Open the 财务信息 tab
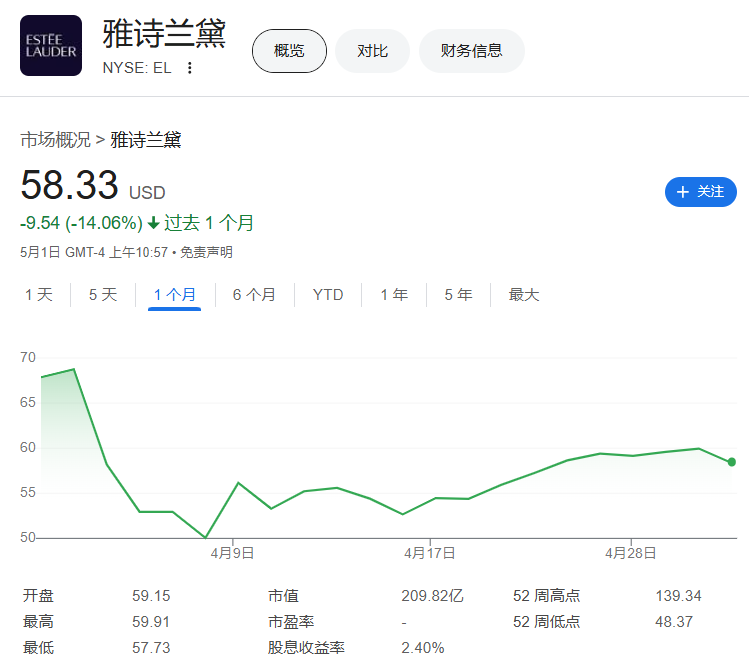 (471, 51)
